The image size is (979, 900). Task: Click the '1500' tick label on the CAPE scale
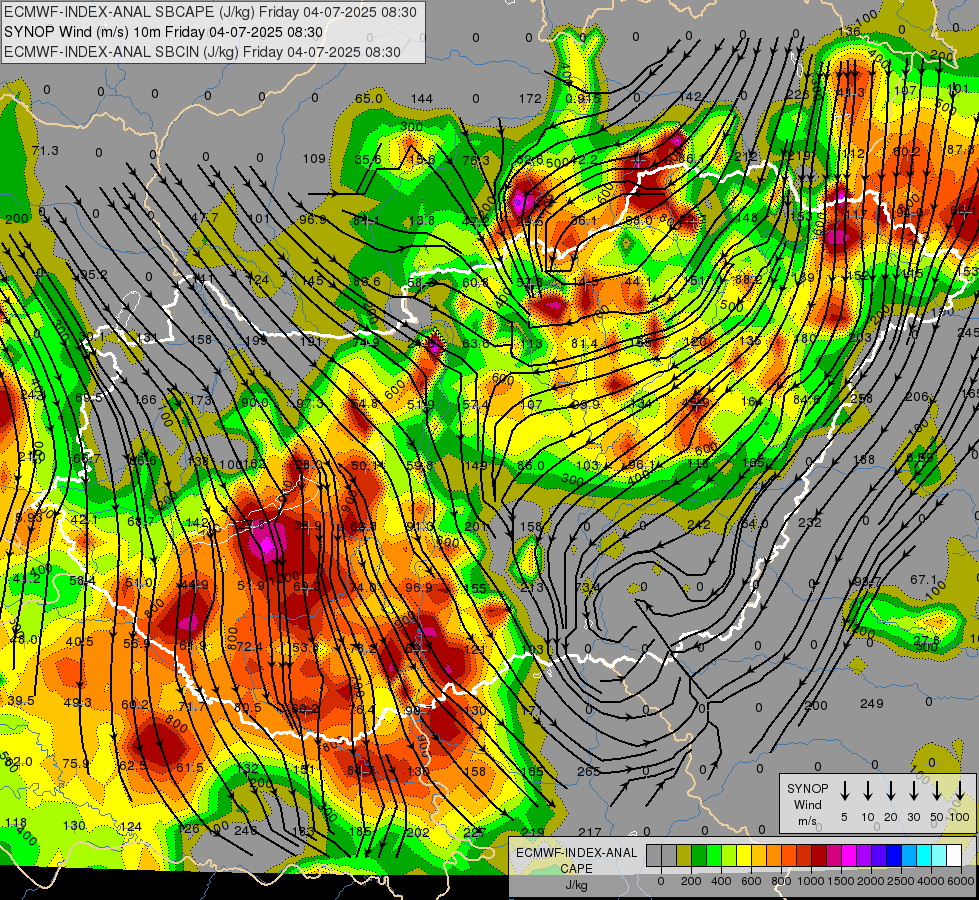tap(840, 881)
